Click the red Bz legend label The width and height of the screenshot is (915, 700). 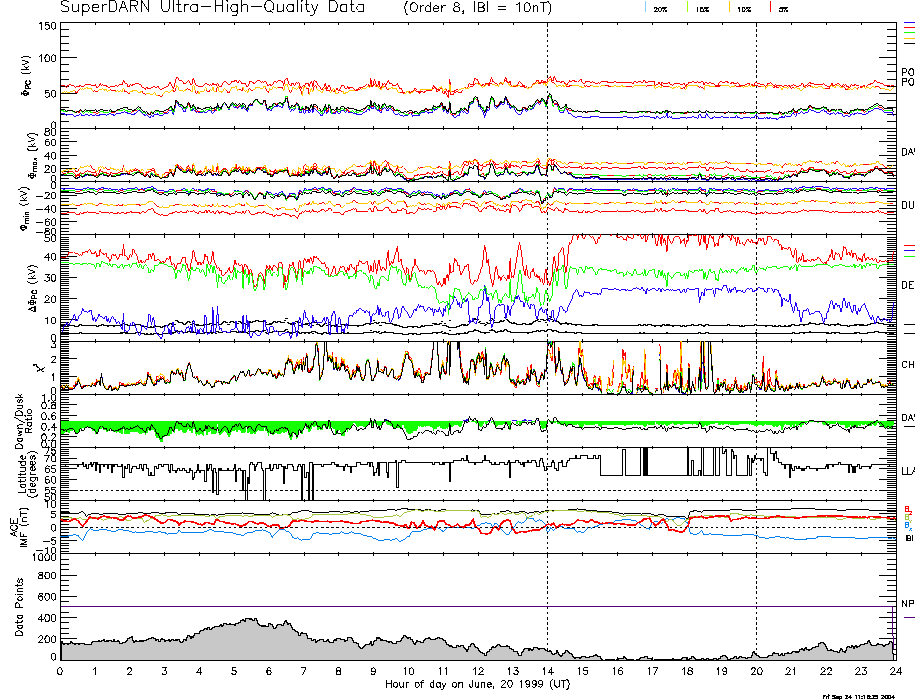point(907,508)
